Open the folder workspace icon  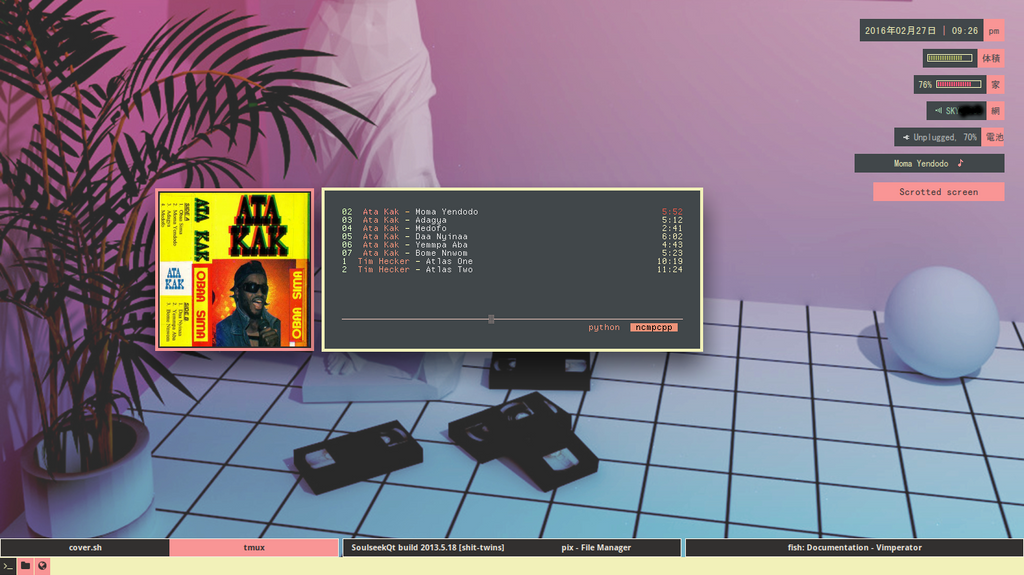(25, 566)
